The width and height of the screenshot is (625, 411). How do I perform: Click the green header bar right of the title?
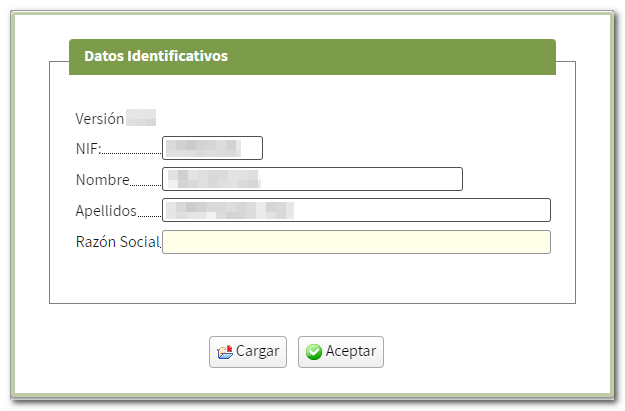coord(400,56)
